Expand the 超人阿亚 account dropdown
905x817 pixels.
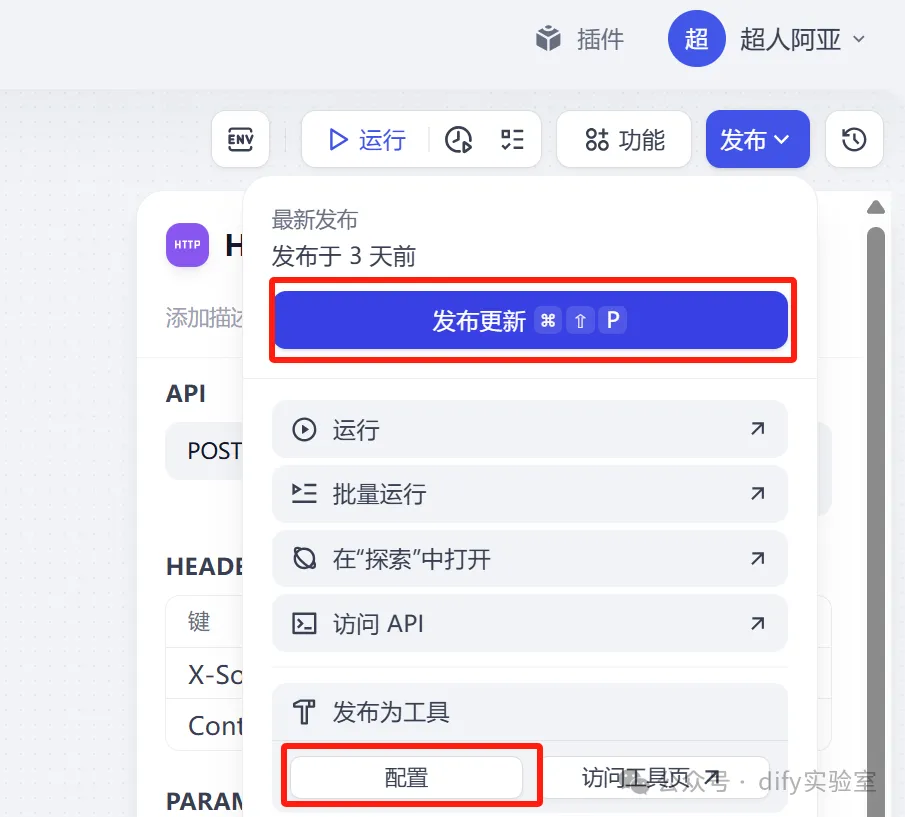click(802, 39)
